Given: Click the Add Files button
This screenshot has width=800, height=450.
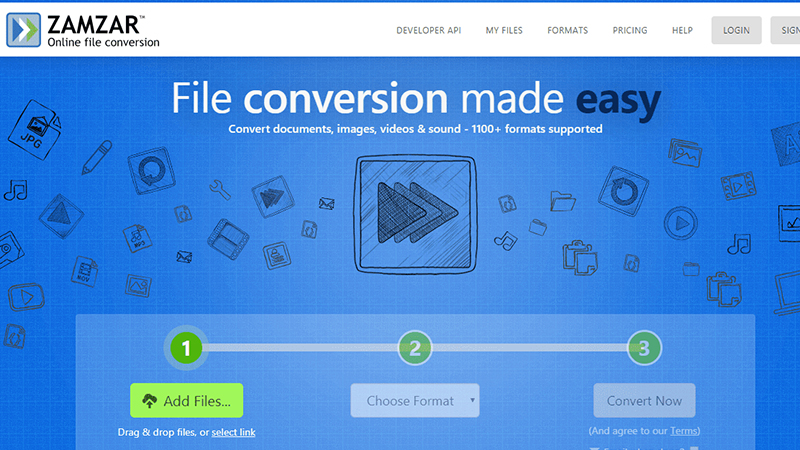Looking at the screenshot, I should click(187, 401).
